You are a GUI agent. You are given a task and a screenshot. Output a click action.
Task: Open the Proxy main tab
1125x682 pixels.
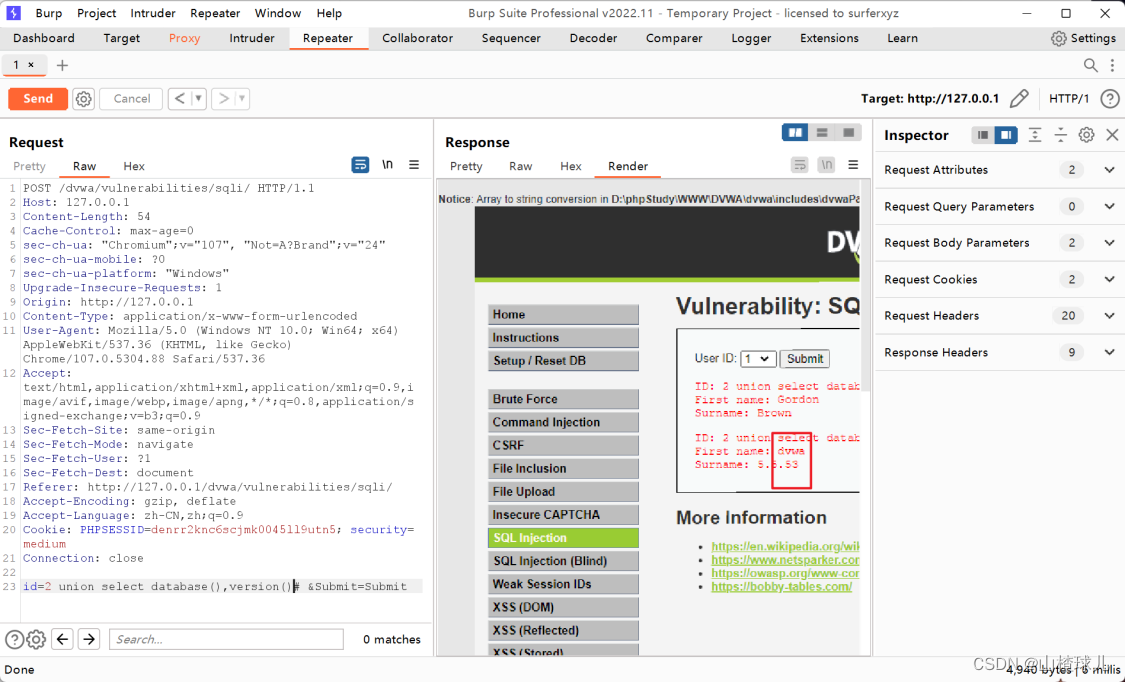coord(184,38)
